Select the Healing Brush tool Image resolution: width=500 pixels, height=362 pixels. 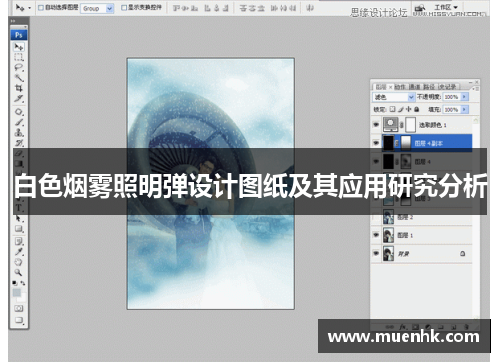19,112
